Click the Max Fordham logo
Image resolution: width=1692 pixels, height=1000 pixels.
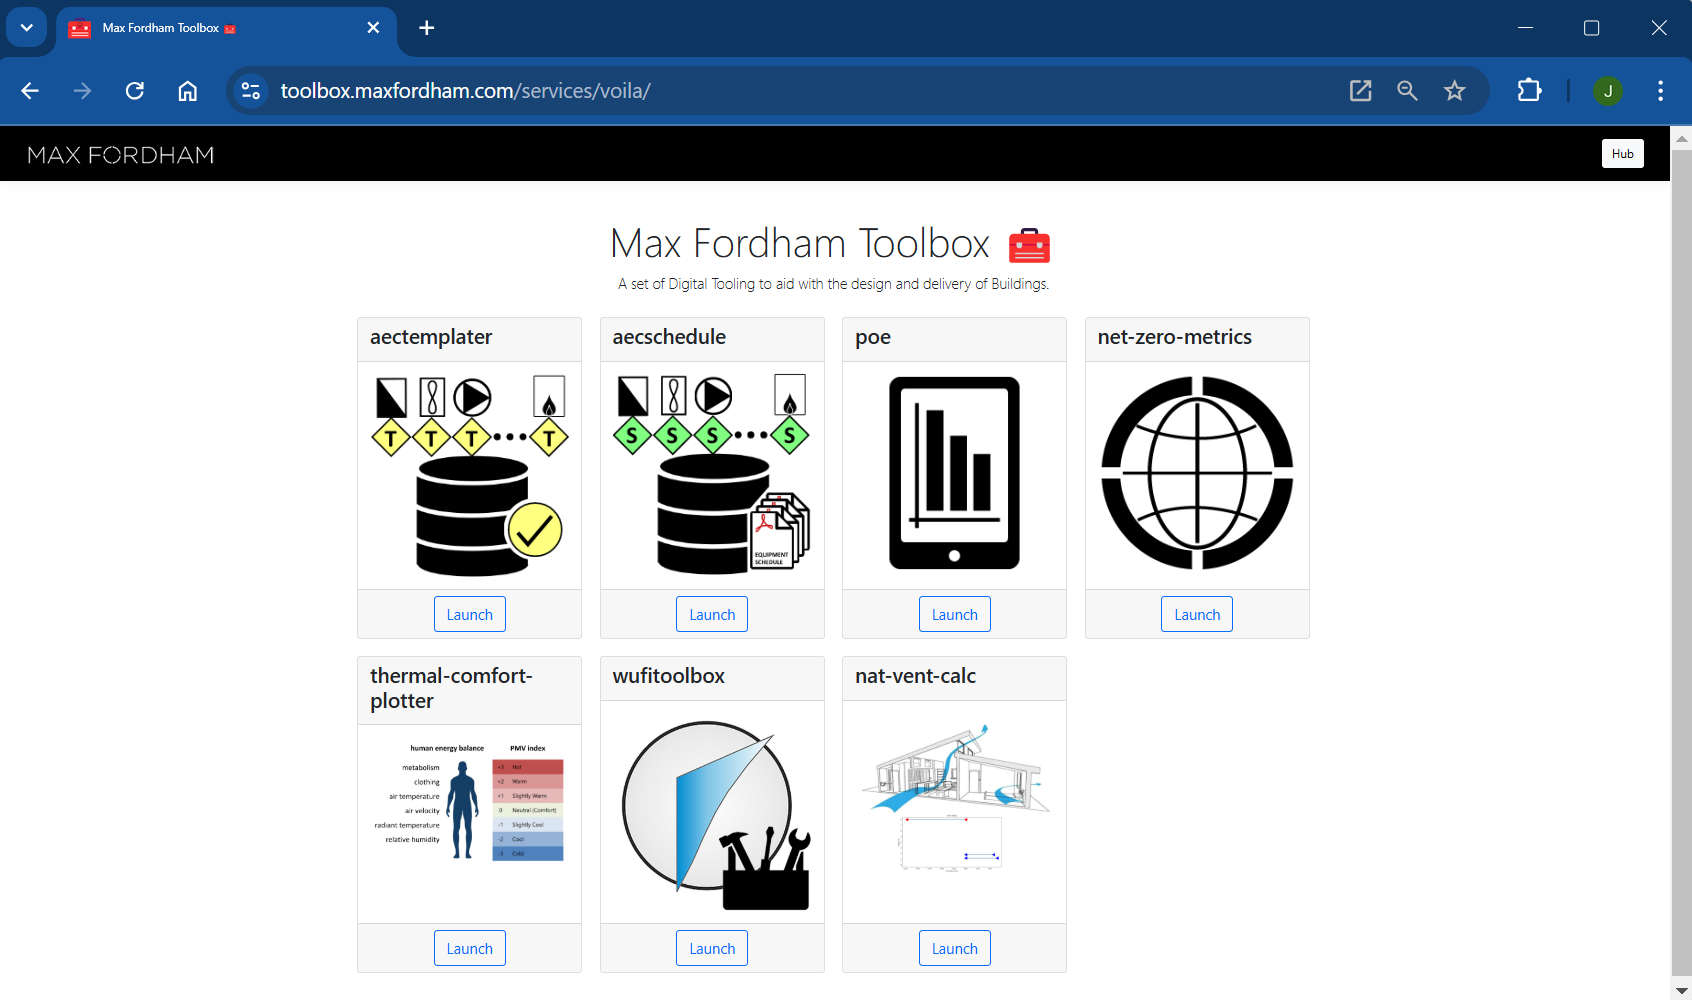[x=121, y=155]
